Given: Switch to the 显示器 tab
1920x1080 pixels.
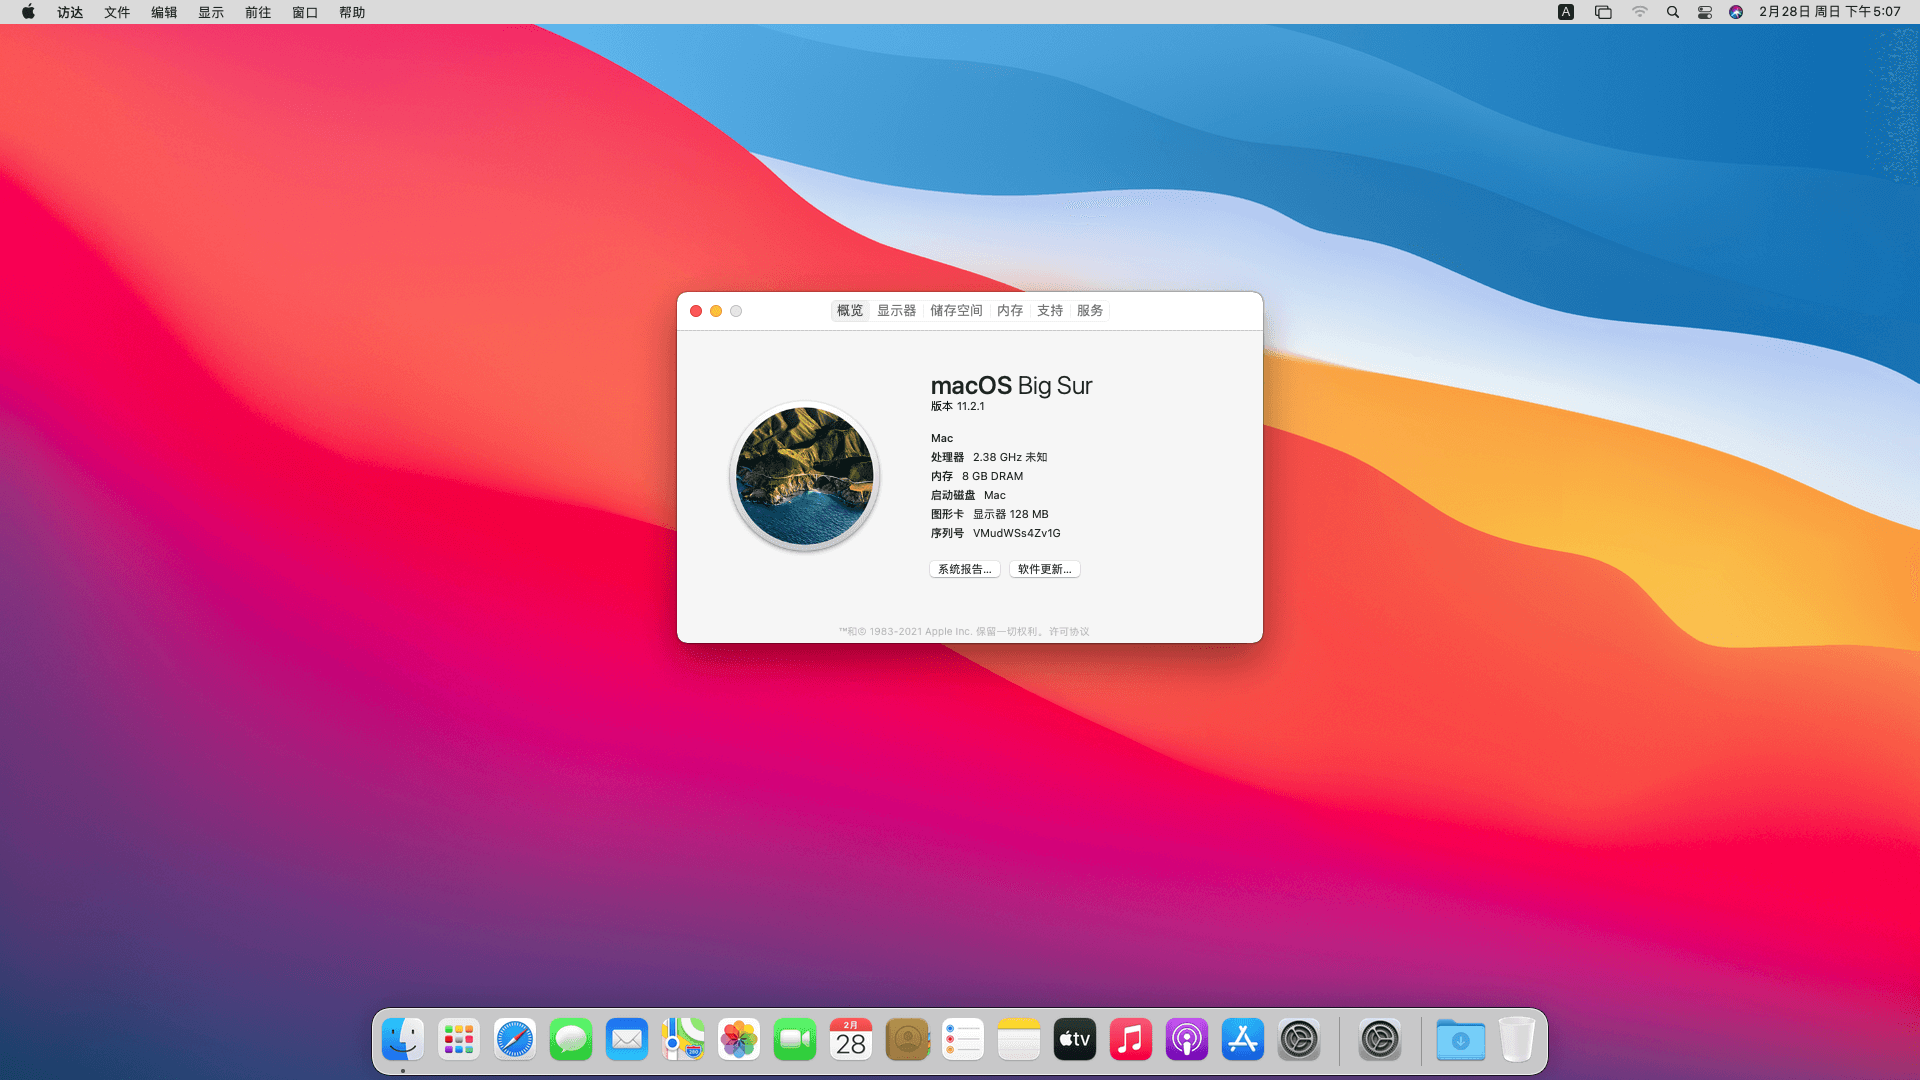Looking at the screenshot, I should tap(897, 311).
